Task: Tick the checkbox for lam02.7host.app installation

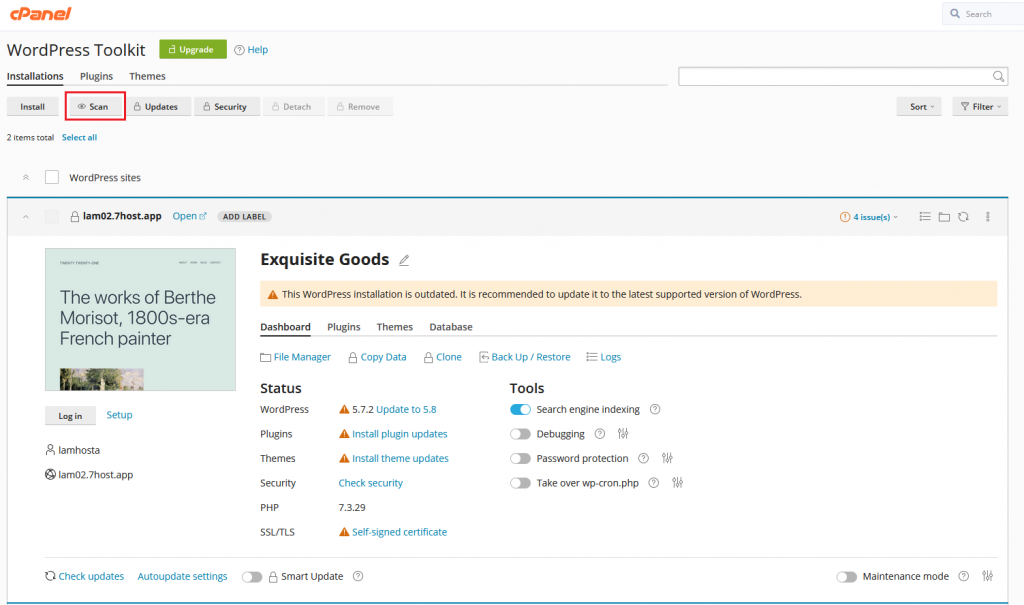Action: point(52,216)
